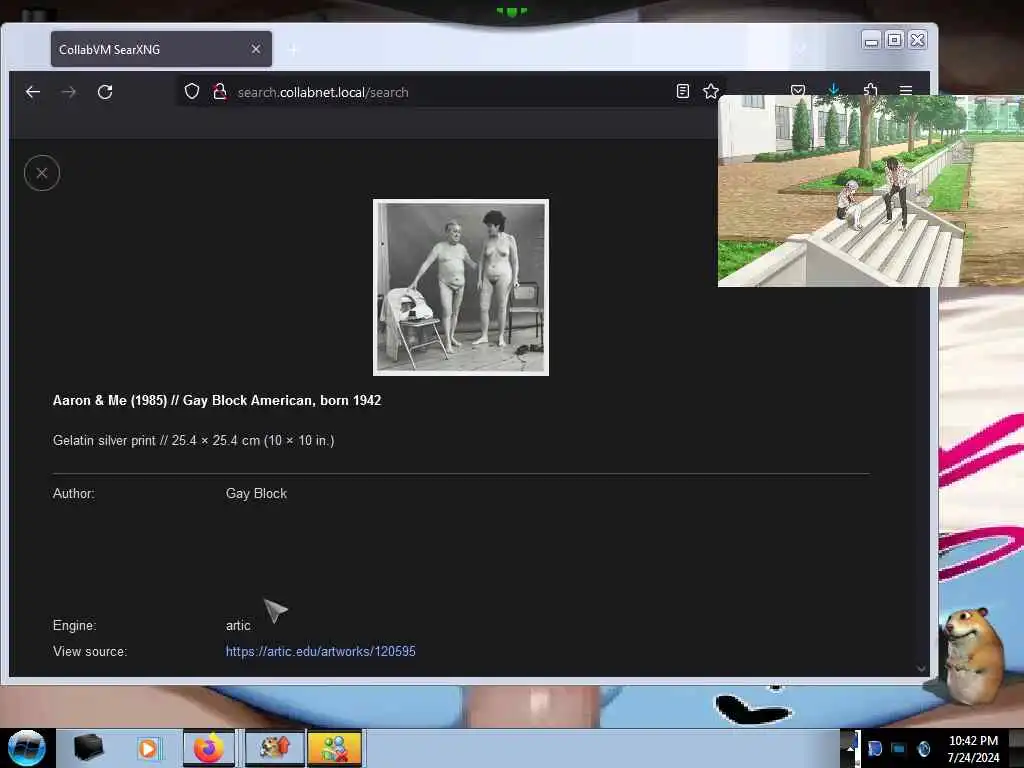Screen dimensions: 1024x768
Task: Open the Pocket save icon
Action: coord(797,89)
